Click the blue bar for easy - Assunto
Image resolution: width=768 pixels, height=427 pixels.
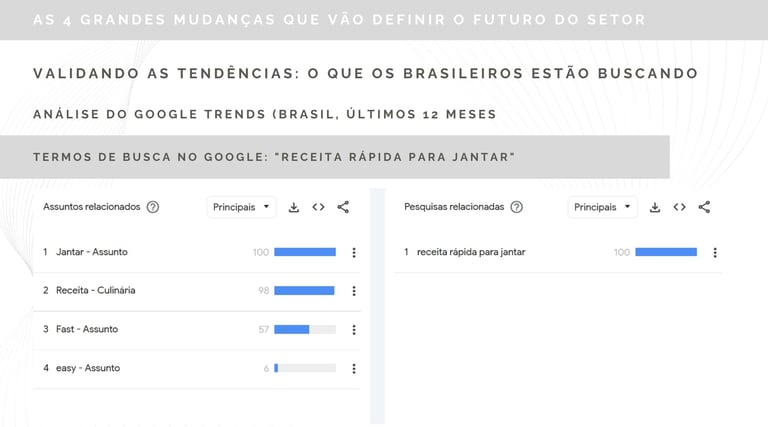[277, 368]
